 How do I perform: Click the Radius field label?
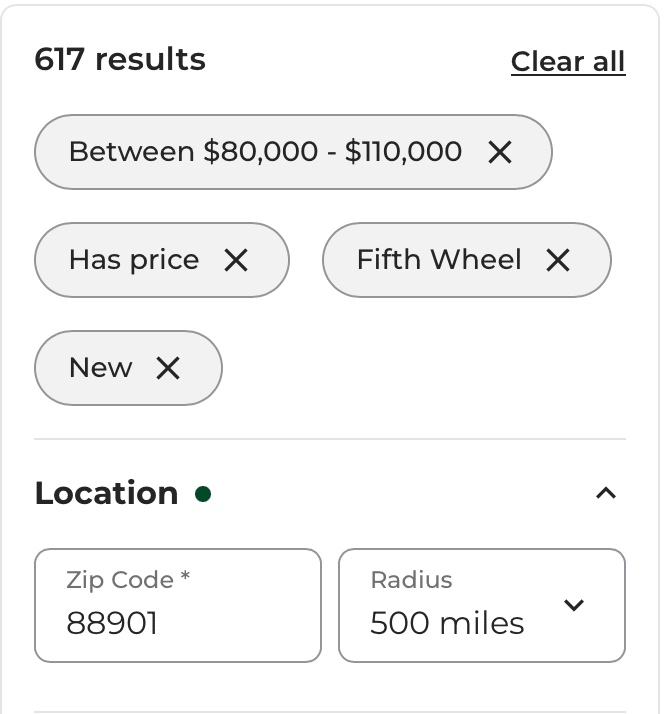(x=411, y=580)
